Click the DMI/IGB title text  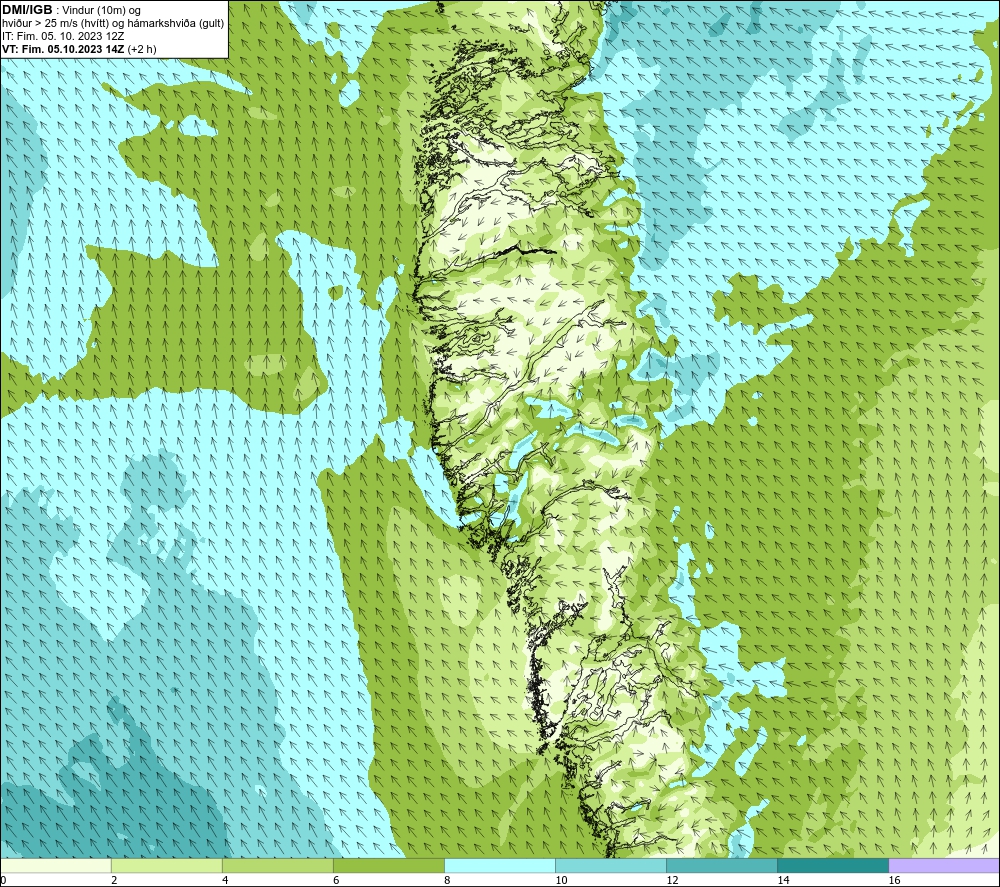27,10
